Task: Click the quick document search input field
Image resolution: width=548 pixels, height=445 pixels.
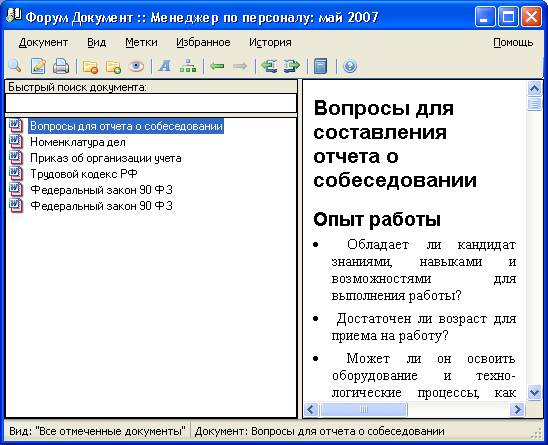Action: (x=151, y=103)
